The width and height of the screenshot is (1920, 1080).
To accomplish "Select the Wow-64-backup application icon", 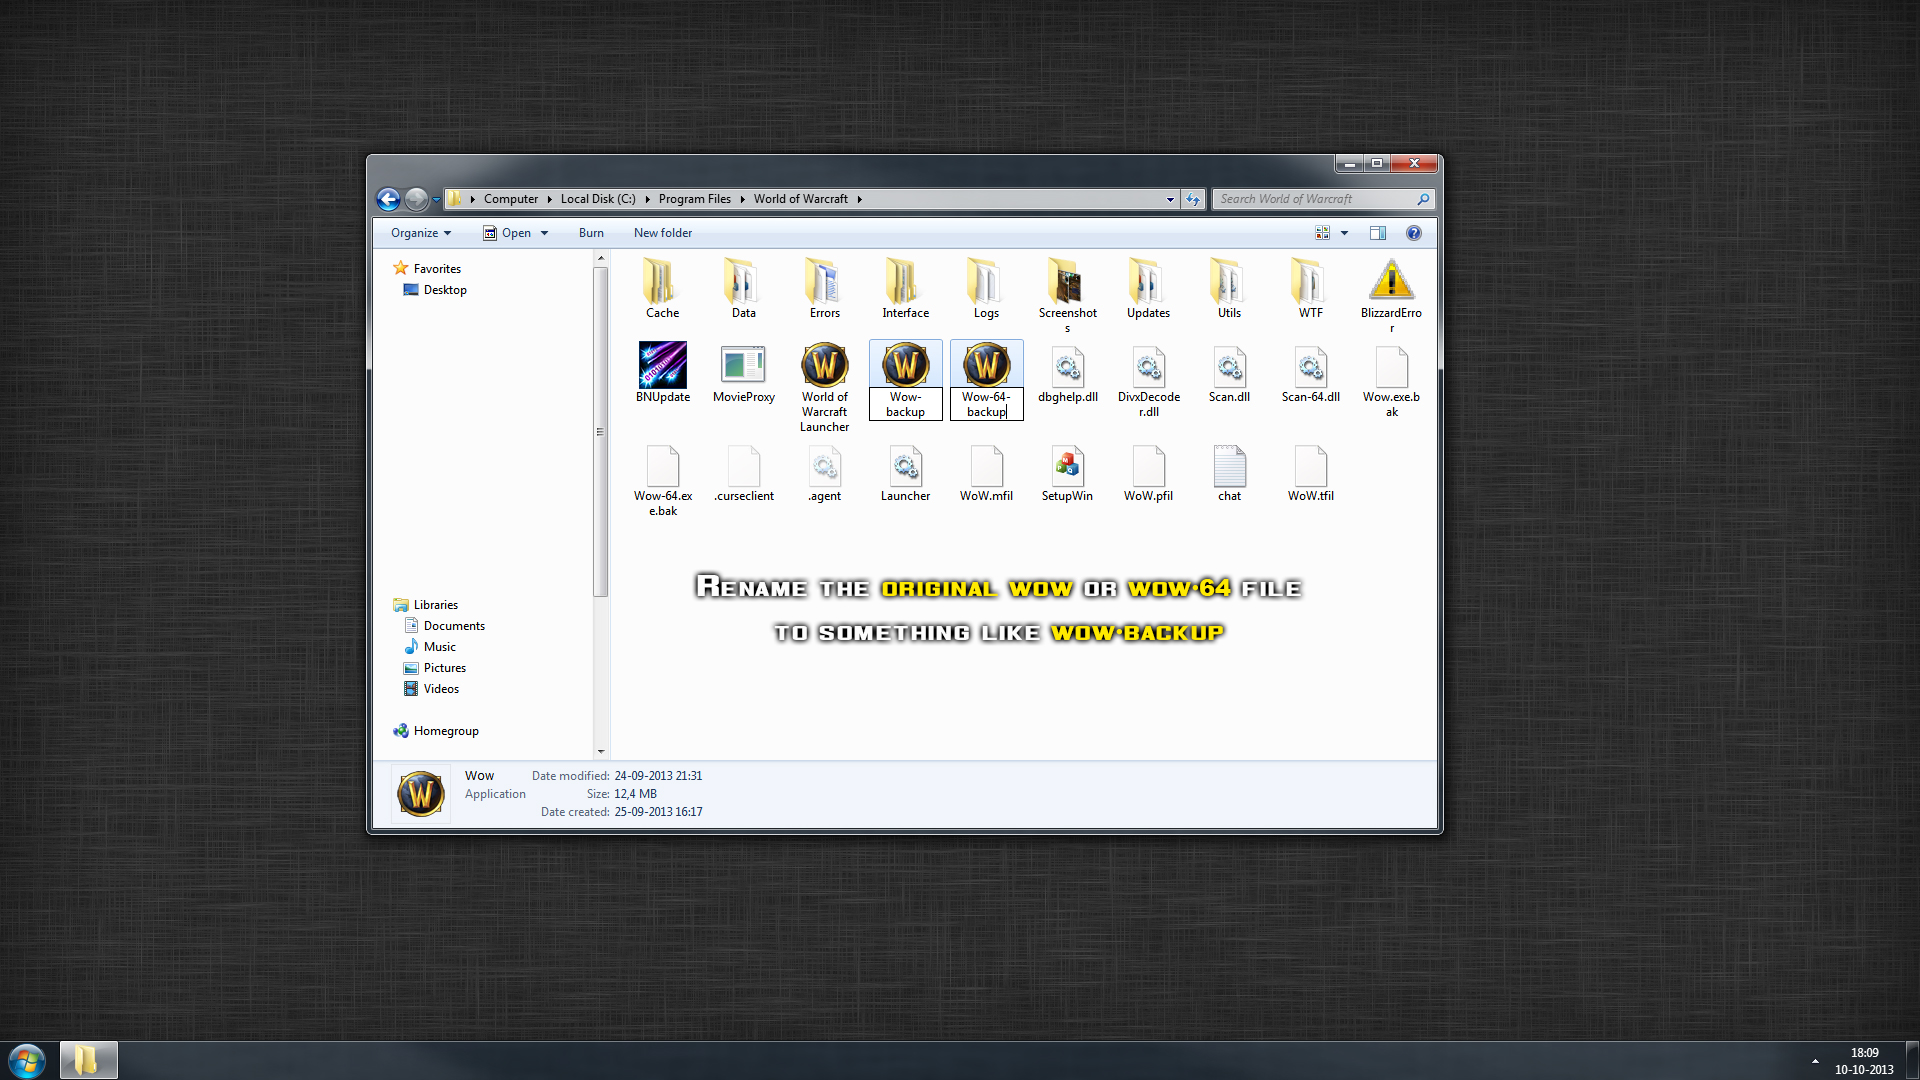I will [x=986, y=365].
